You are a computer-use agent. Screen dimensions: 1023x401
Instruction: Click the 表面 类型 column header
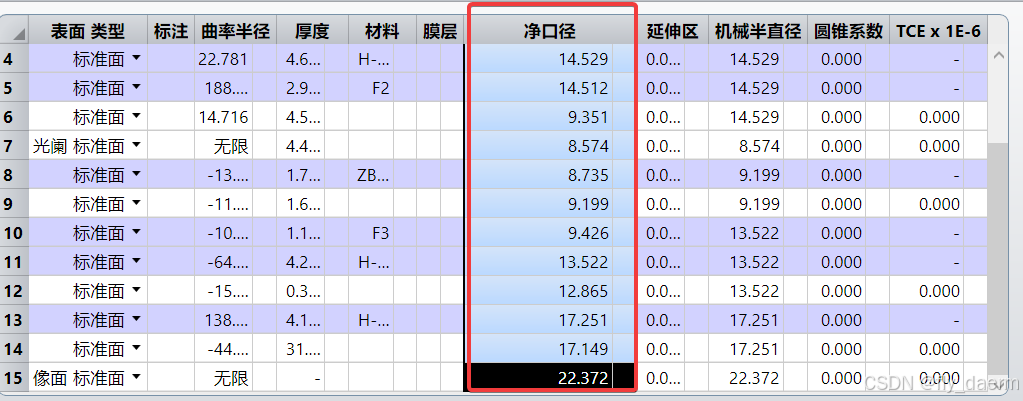[88, 30]
